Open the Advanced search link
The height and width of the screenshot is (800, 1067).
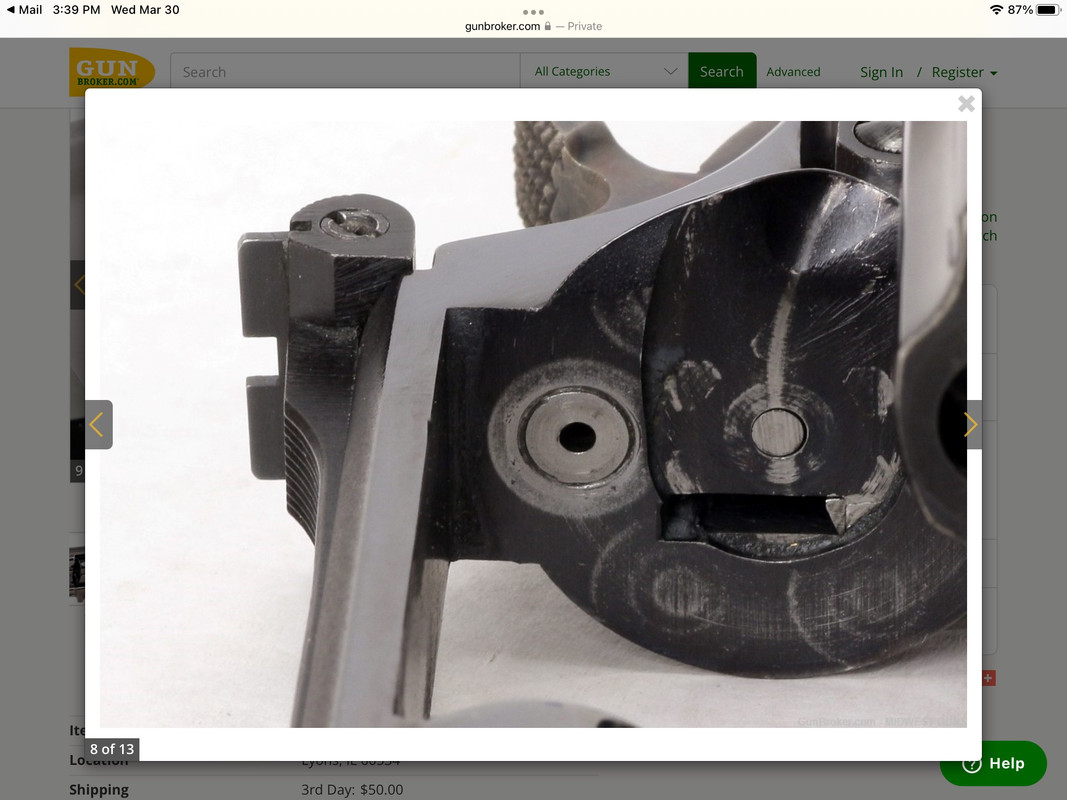tap(793, 71)
